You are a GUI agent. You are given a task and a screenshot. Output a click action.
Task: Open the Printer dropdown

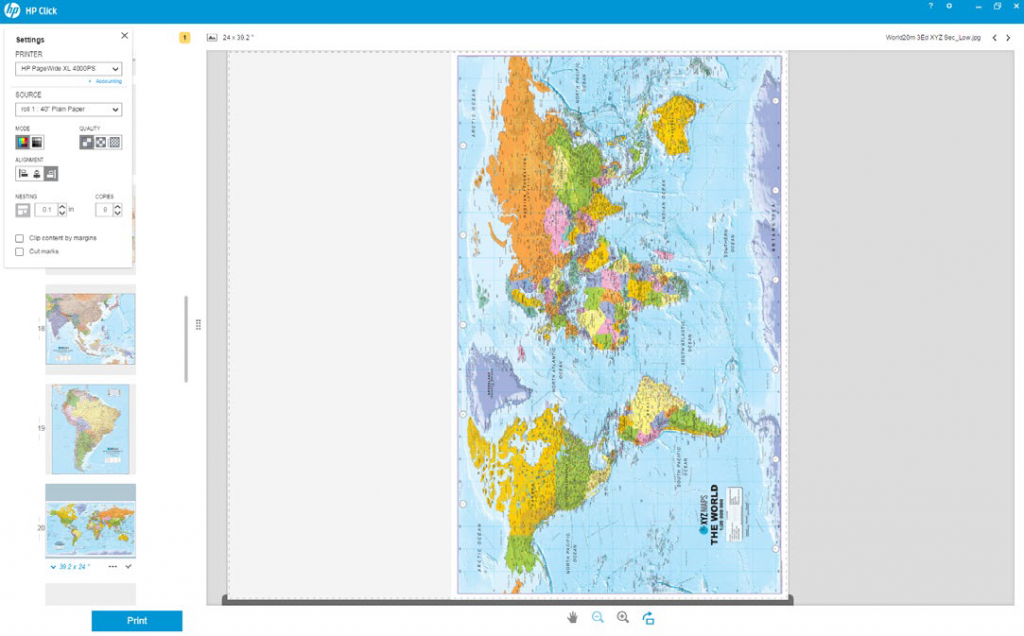coord(69,69)
